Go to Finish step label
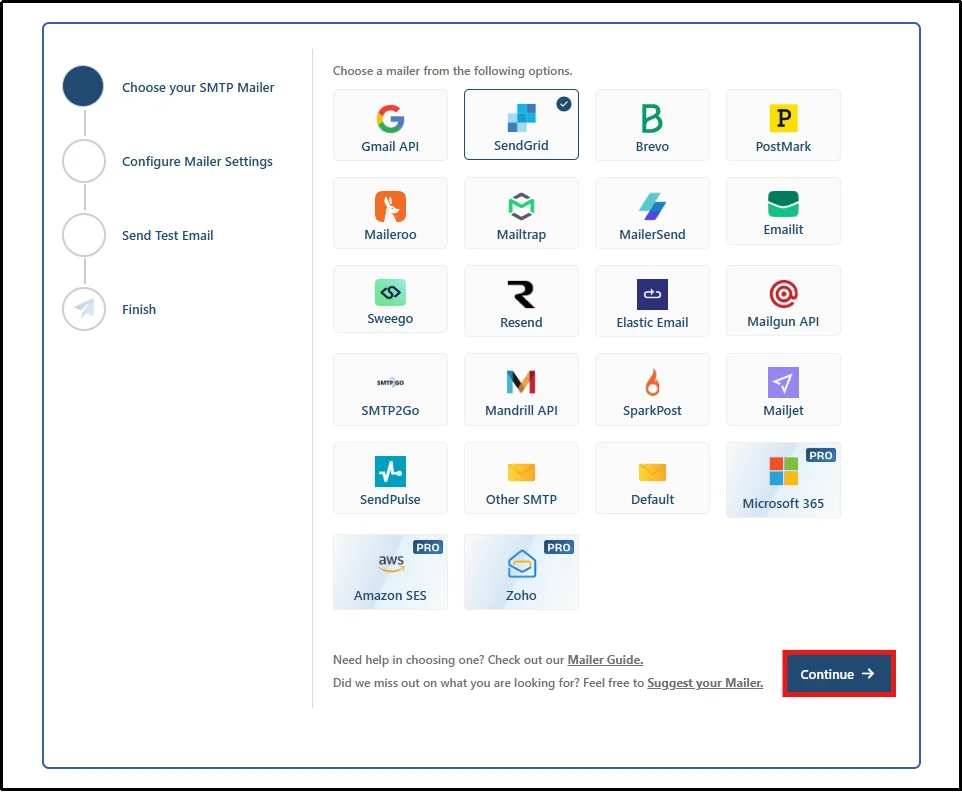The image size is (962, 792). pos(139,309)
